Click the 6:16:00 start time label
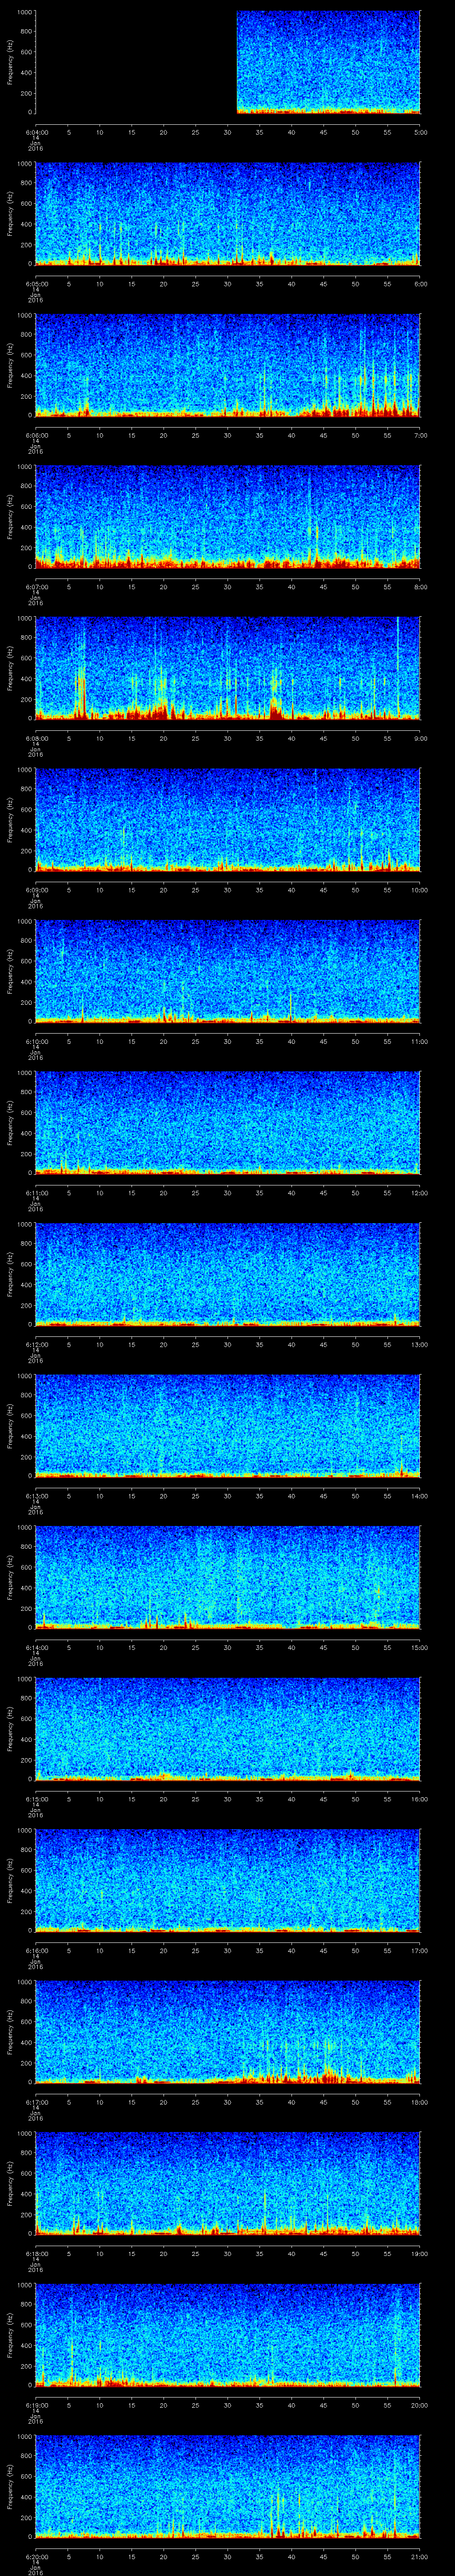455x2576 pixels. (35, 1950)
